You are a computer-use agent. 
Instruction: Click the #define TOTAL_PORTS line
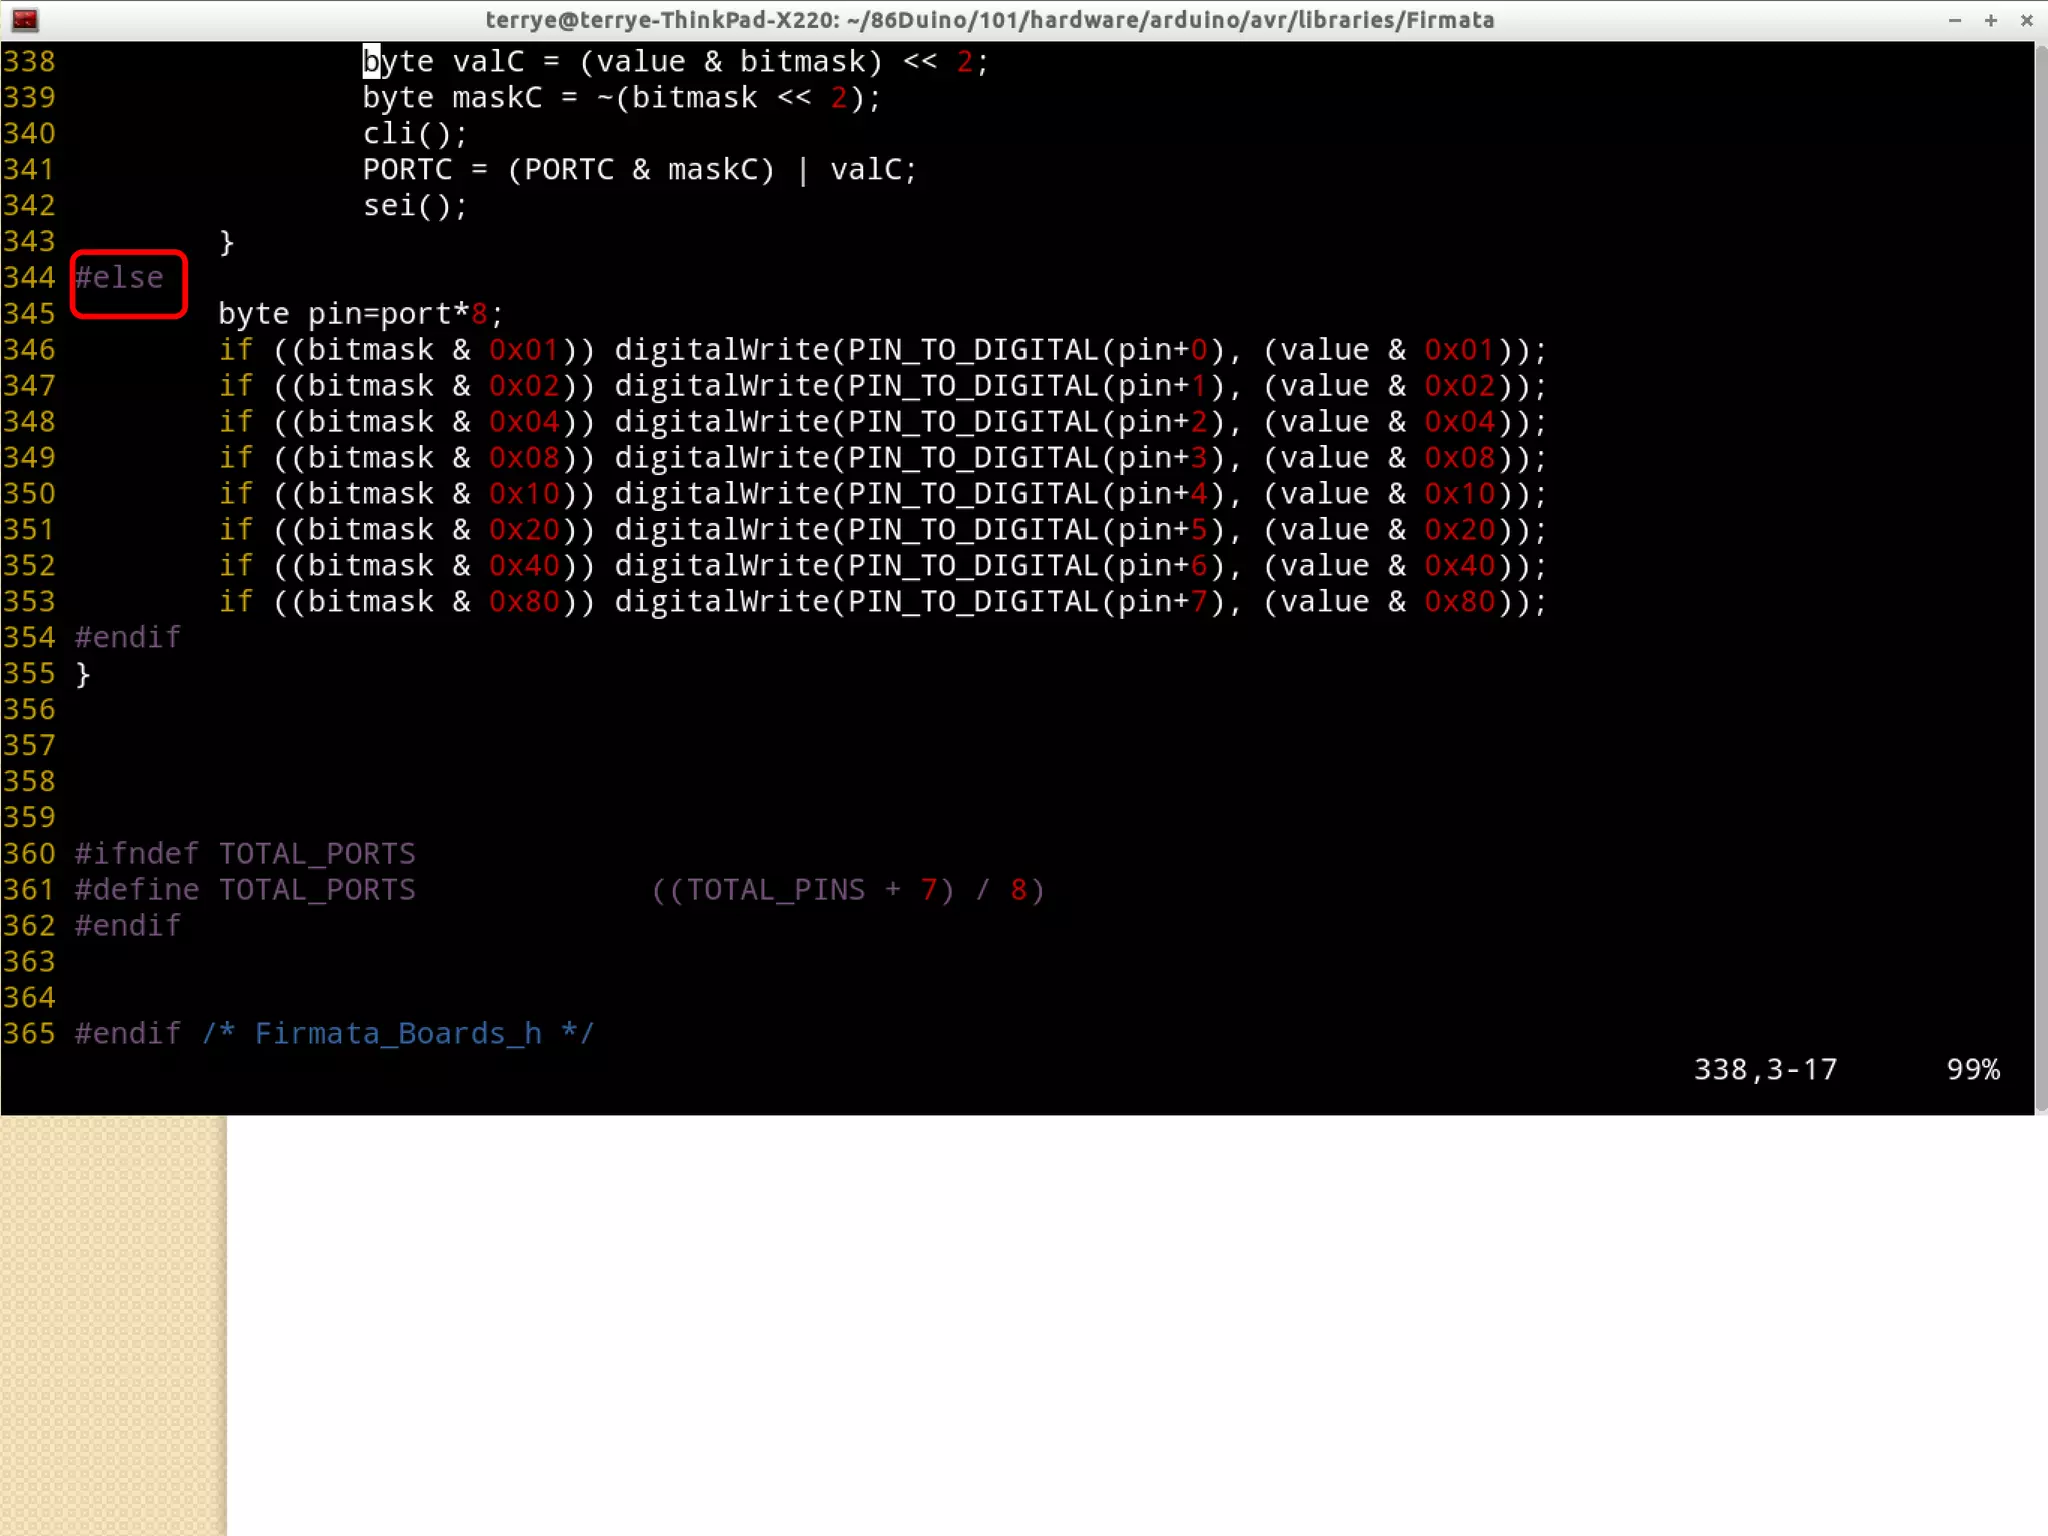click(245, 890)
